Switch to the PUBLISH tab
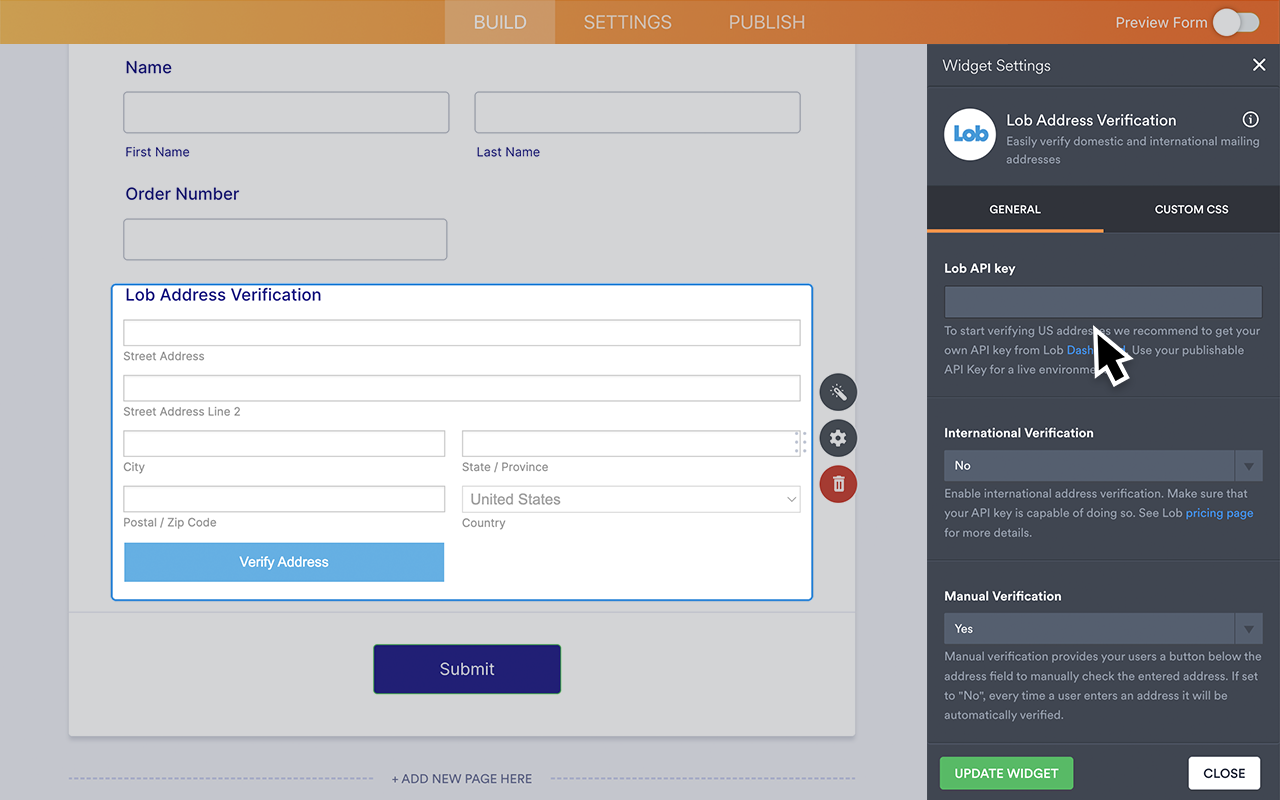The width and height of the screenshot is (1280, 800). coord(766,22)
